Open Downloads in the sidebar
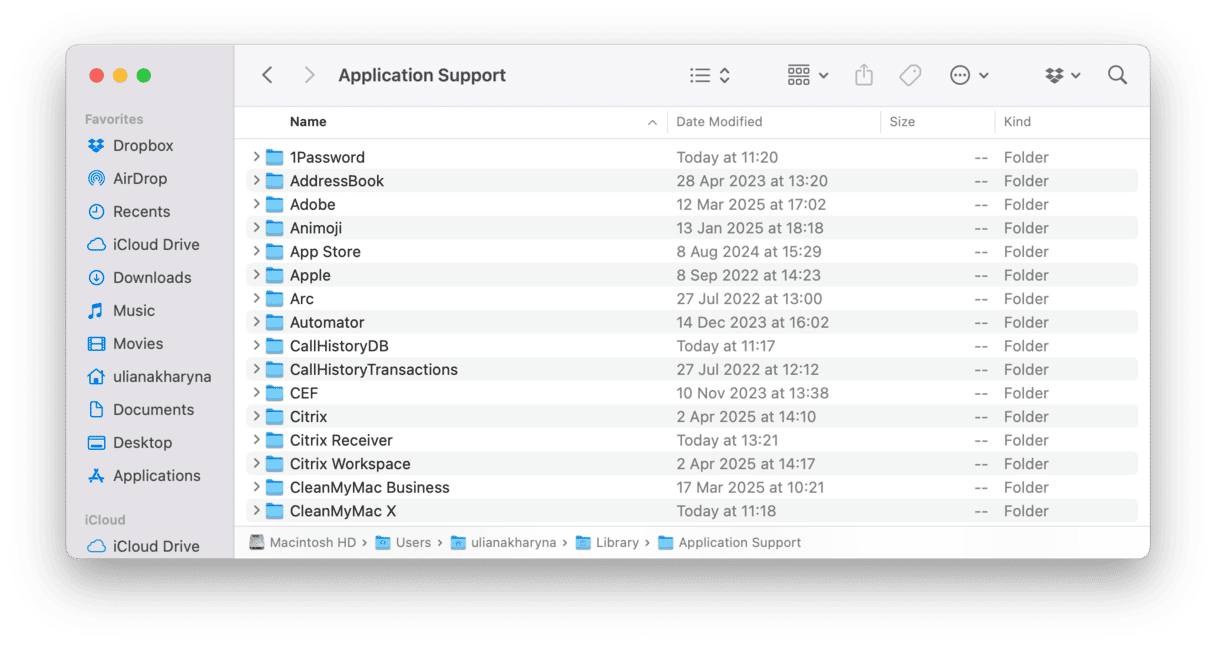 [139, 278]
